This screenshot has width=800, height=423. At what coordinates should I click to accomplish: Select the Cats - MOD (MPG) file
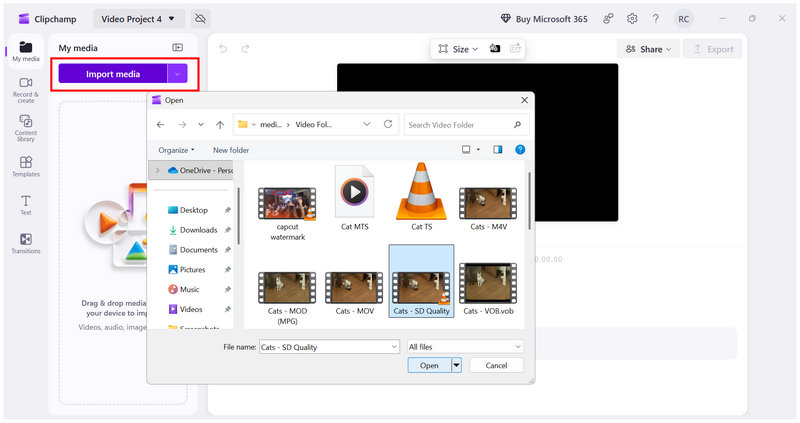click(x=287, y=297)
